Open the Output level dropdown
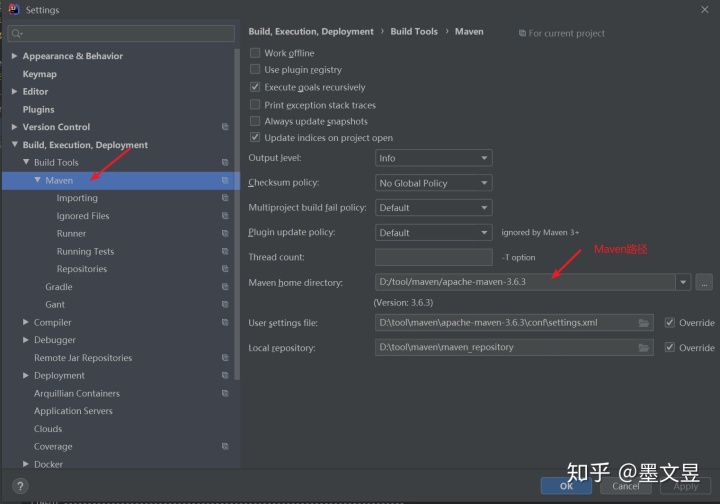 tap(433, 158)
